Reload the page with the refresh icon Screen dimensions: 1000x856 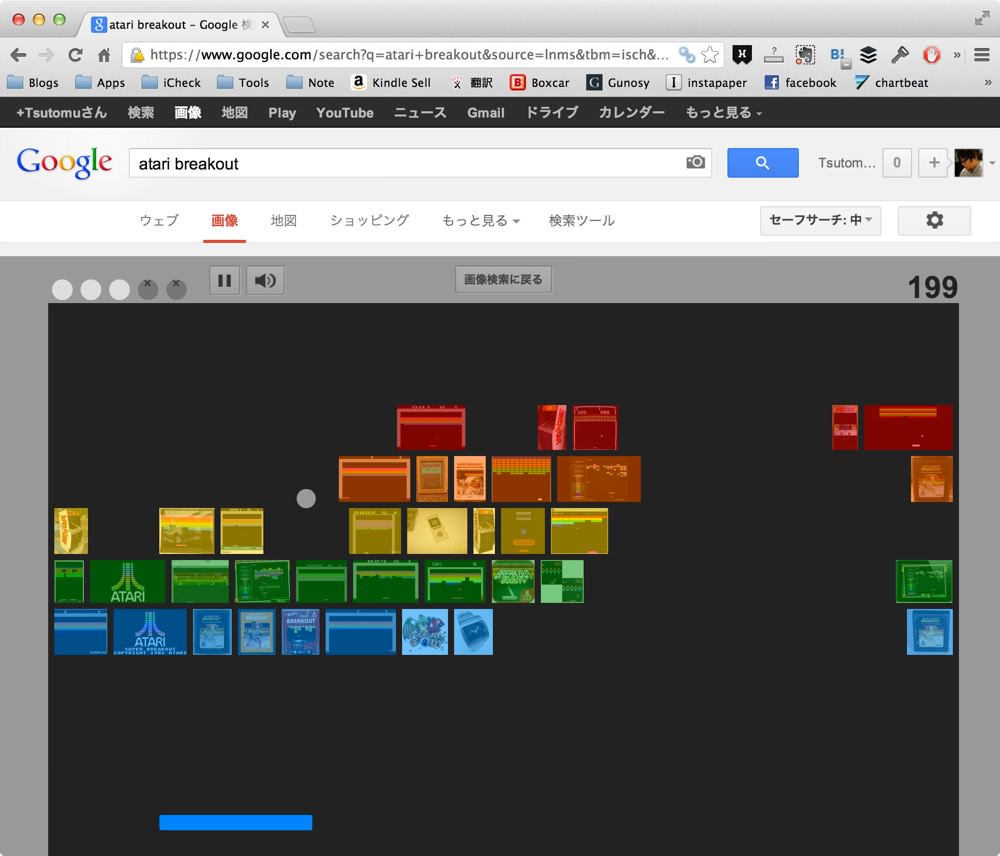tap(75, 55)
